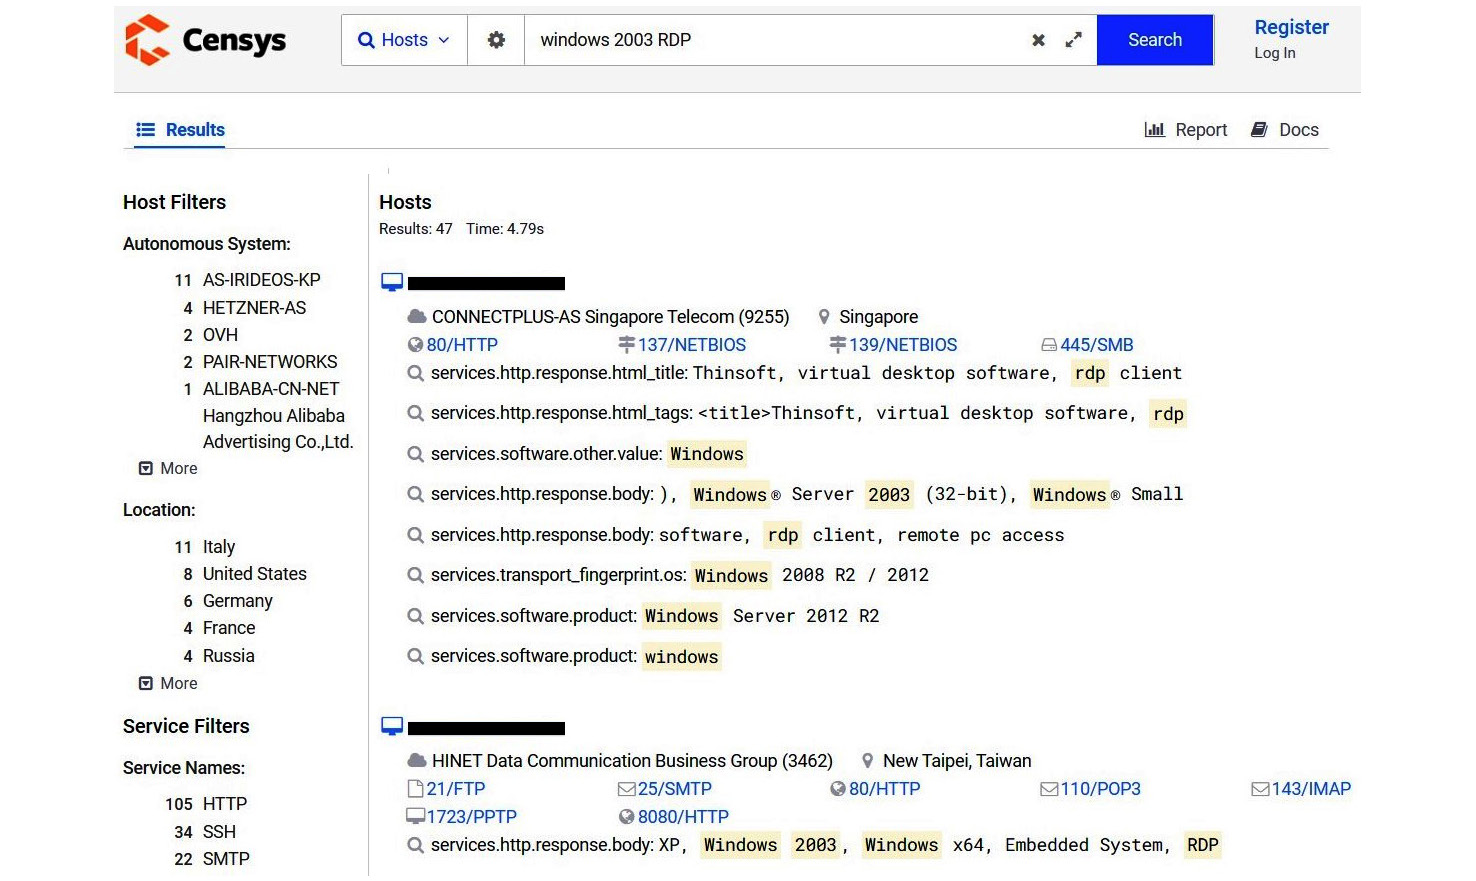This screenshot has height=881, width=1476.
Task: Click magnifier beside lowercase windows product
Action: click(415, 656)
